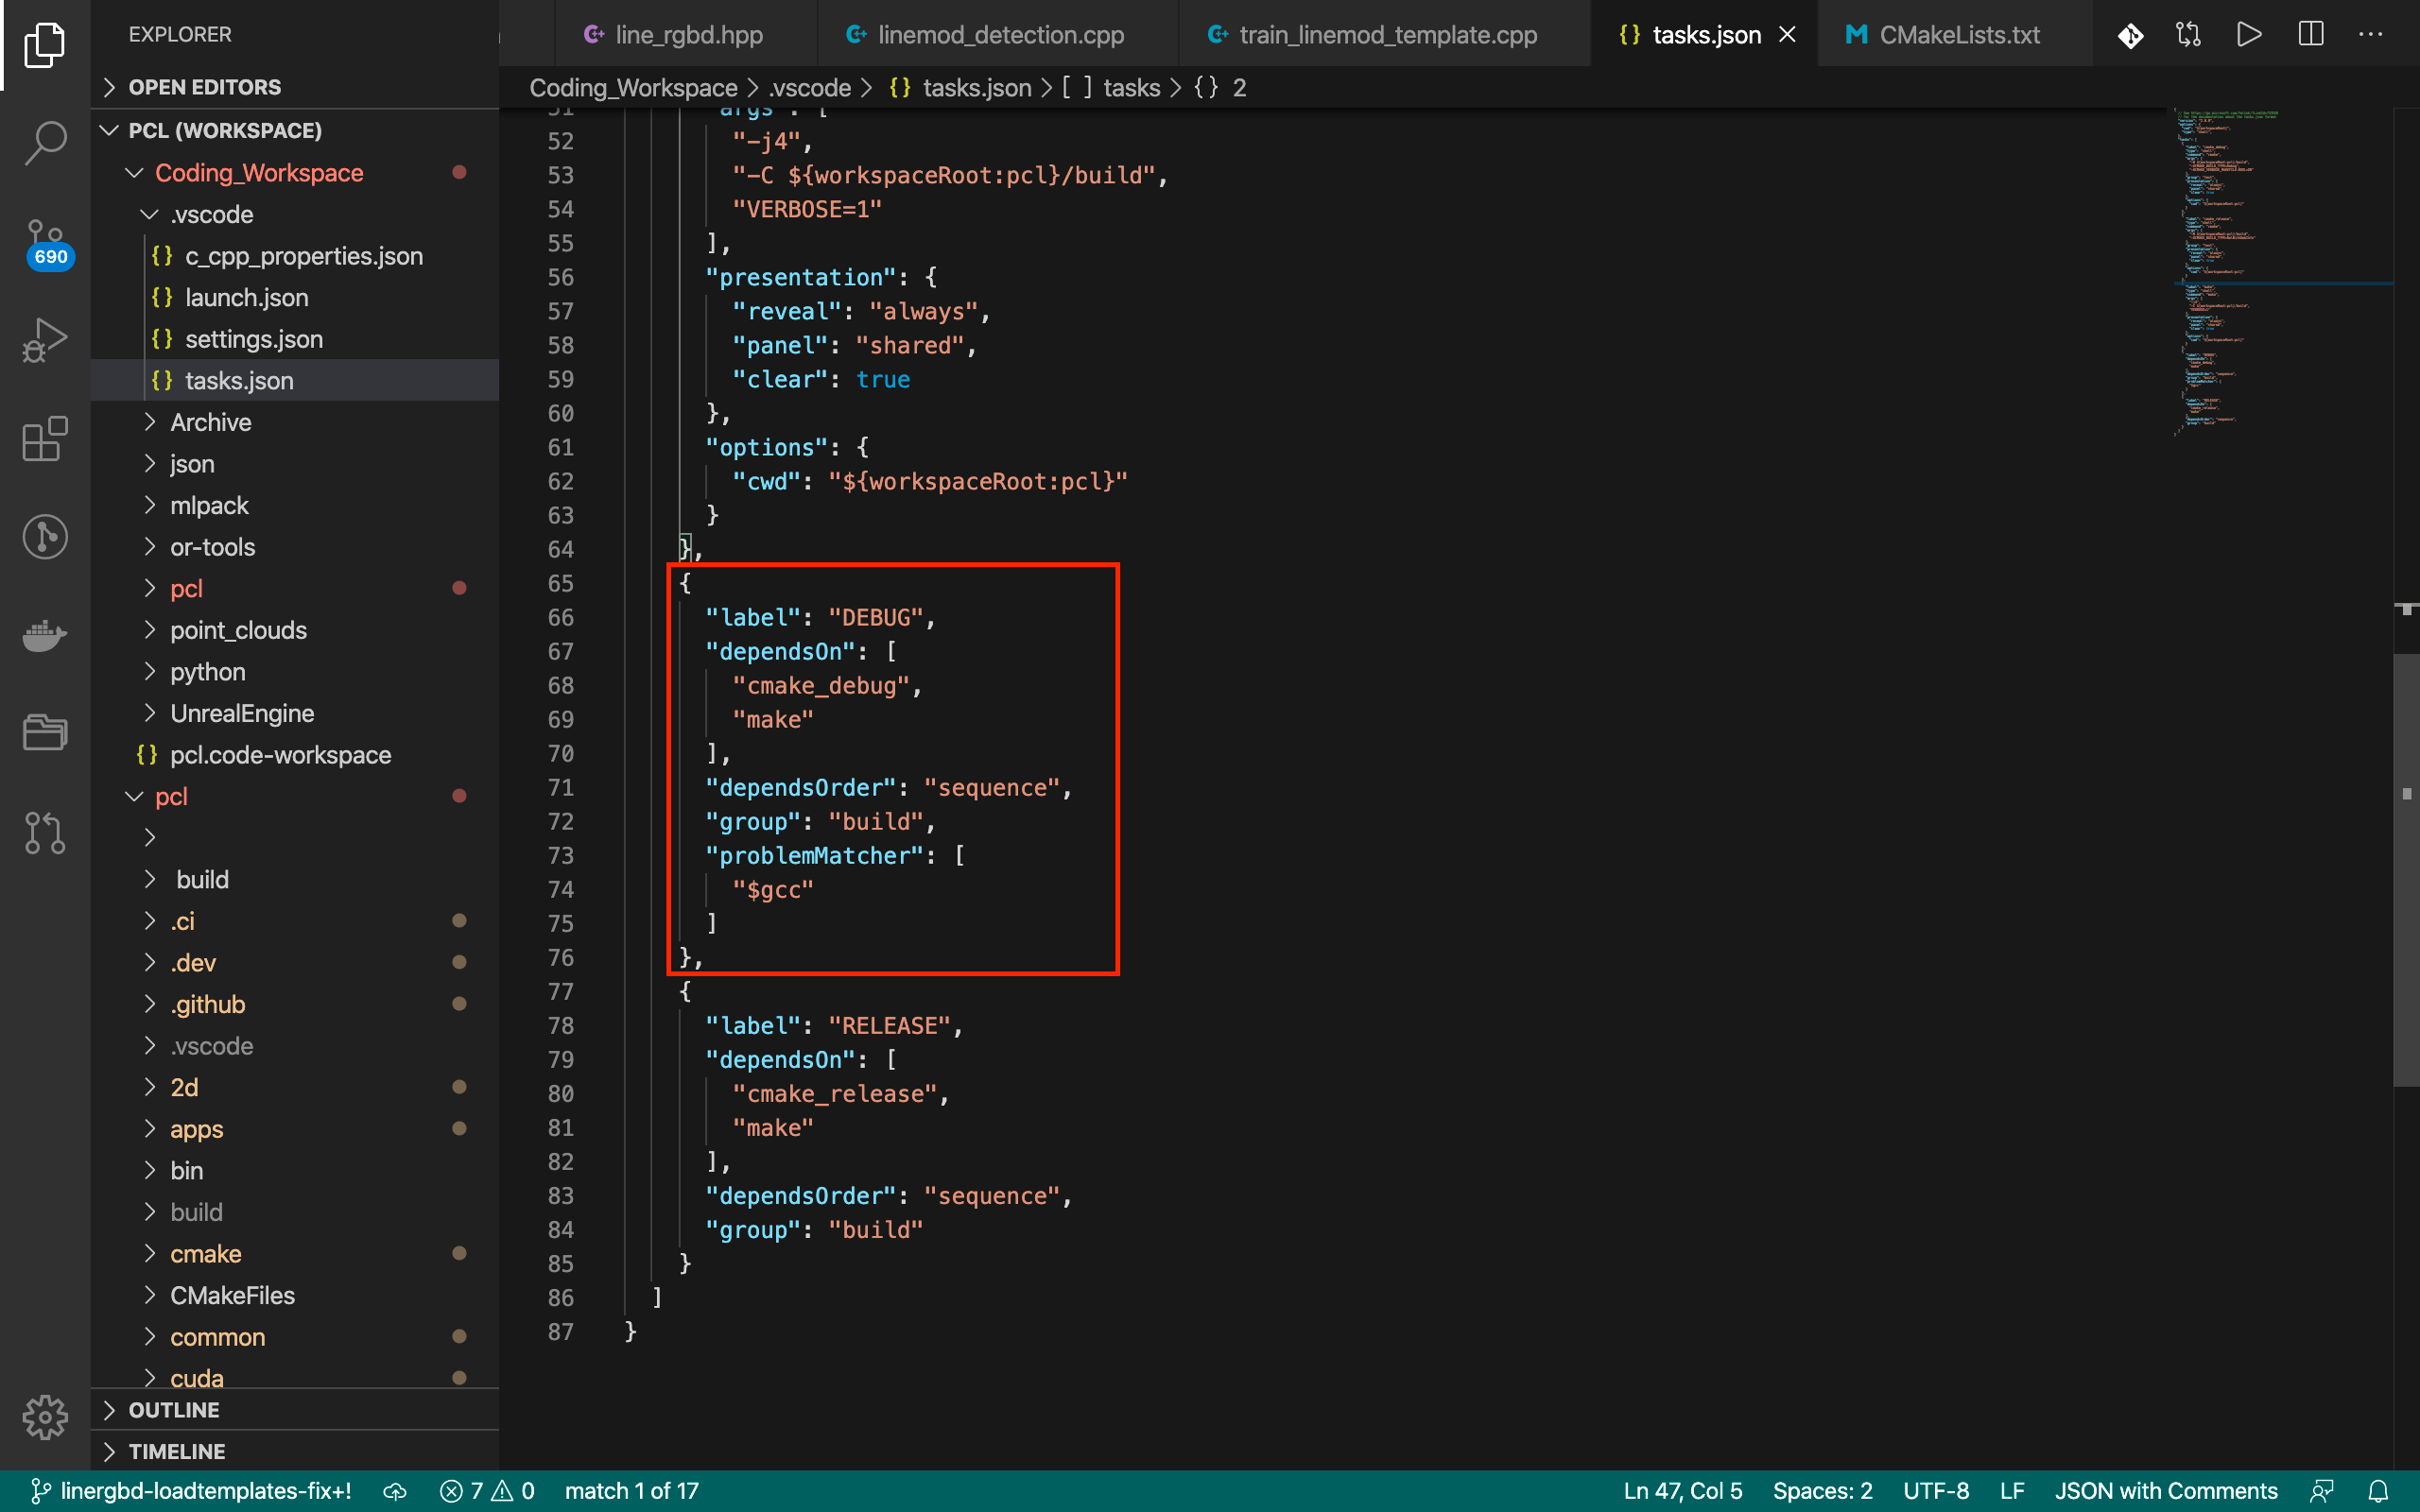The height and width of the screenshot is (1512, 2420).
Task: Change end of line sequence LF
Action: pyautogui.click(x=2012, y=1491)
